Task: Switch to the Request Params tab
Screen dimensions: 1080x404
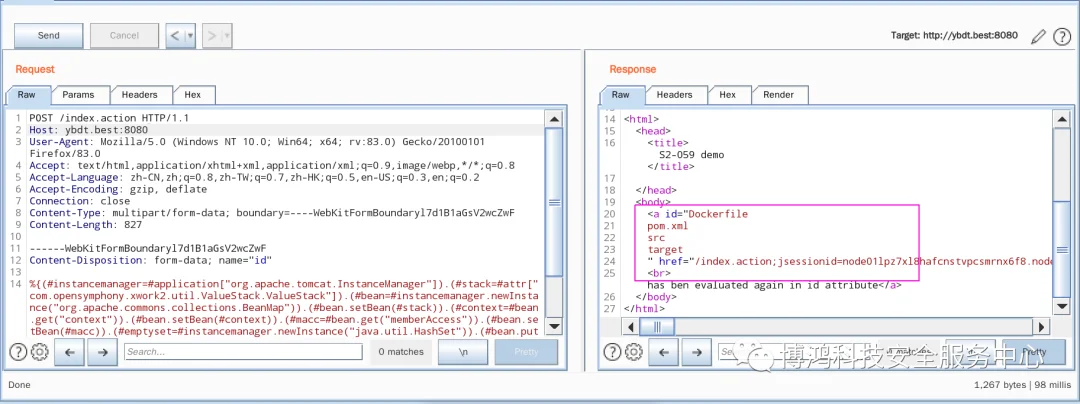Action: [x=79, y=95]
